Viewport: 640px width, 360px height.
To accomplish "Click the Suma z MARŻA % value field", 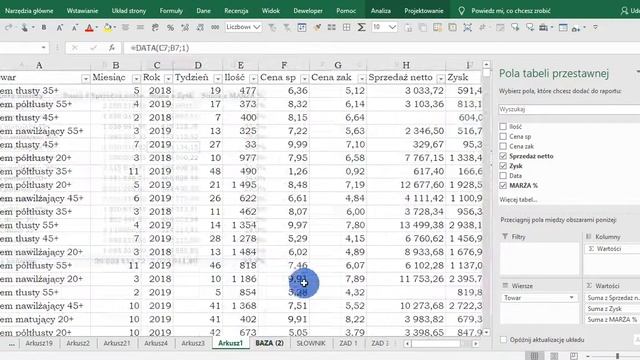I will click(612, 320).
